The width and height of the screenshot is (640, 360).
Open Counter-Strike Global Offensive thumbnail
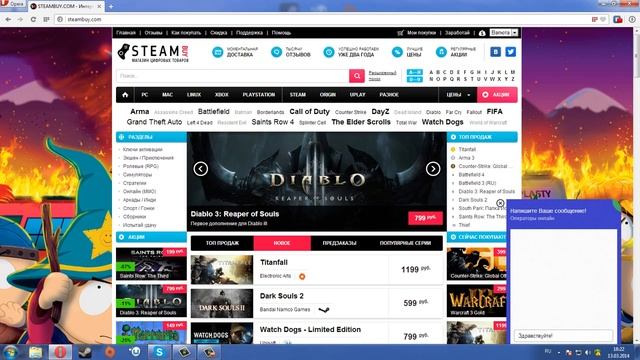coord(476,264)
